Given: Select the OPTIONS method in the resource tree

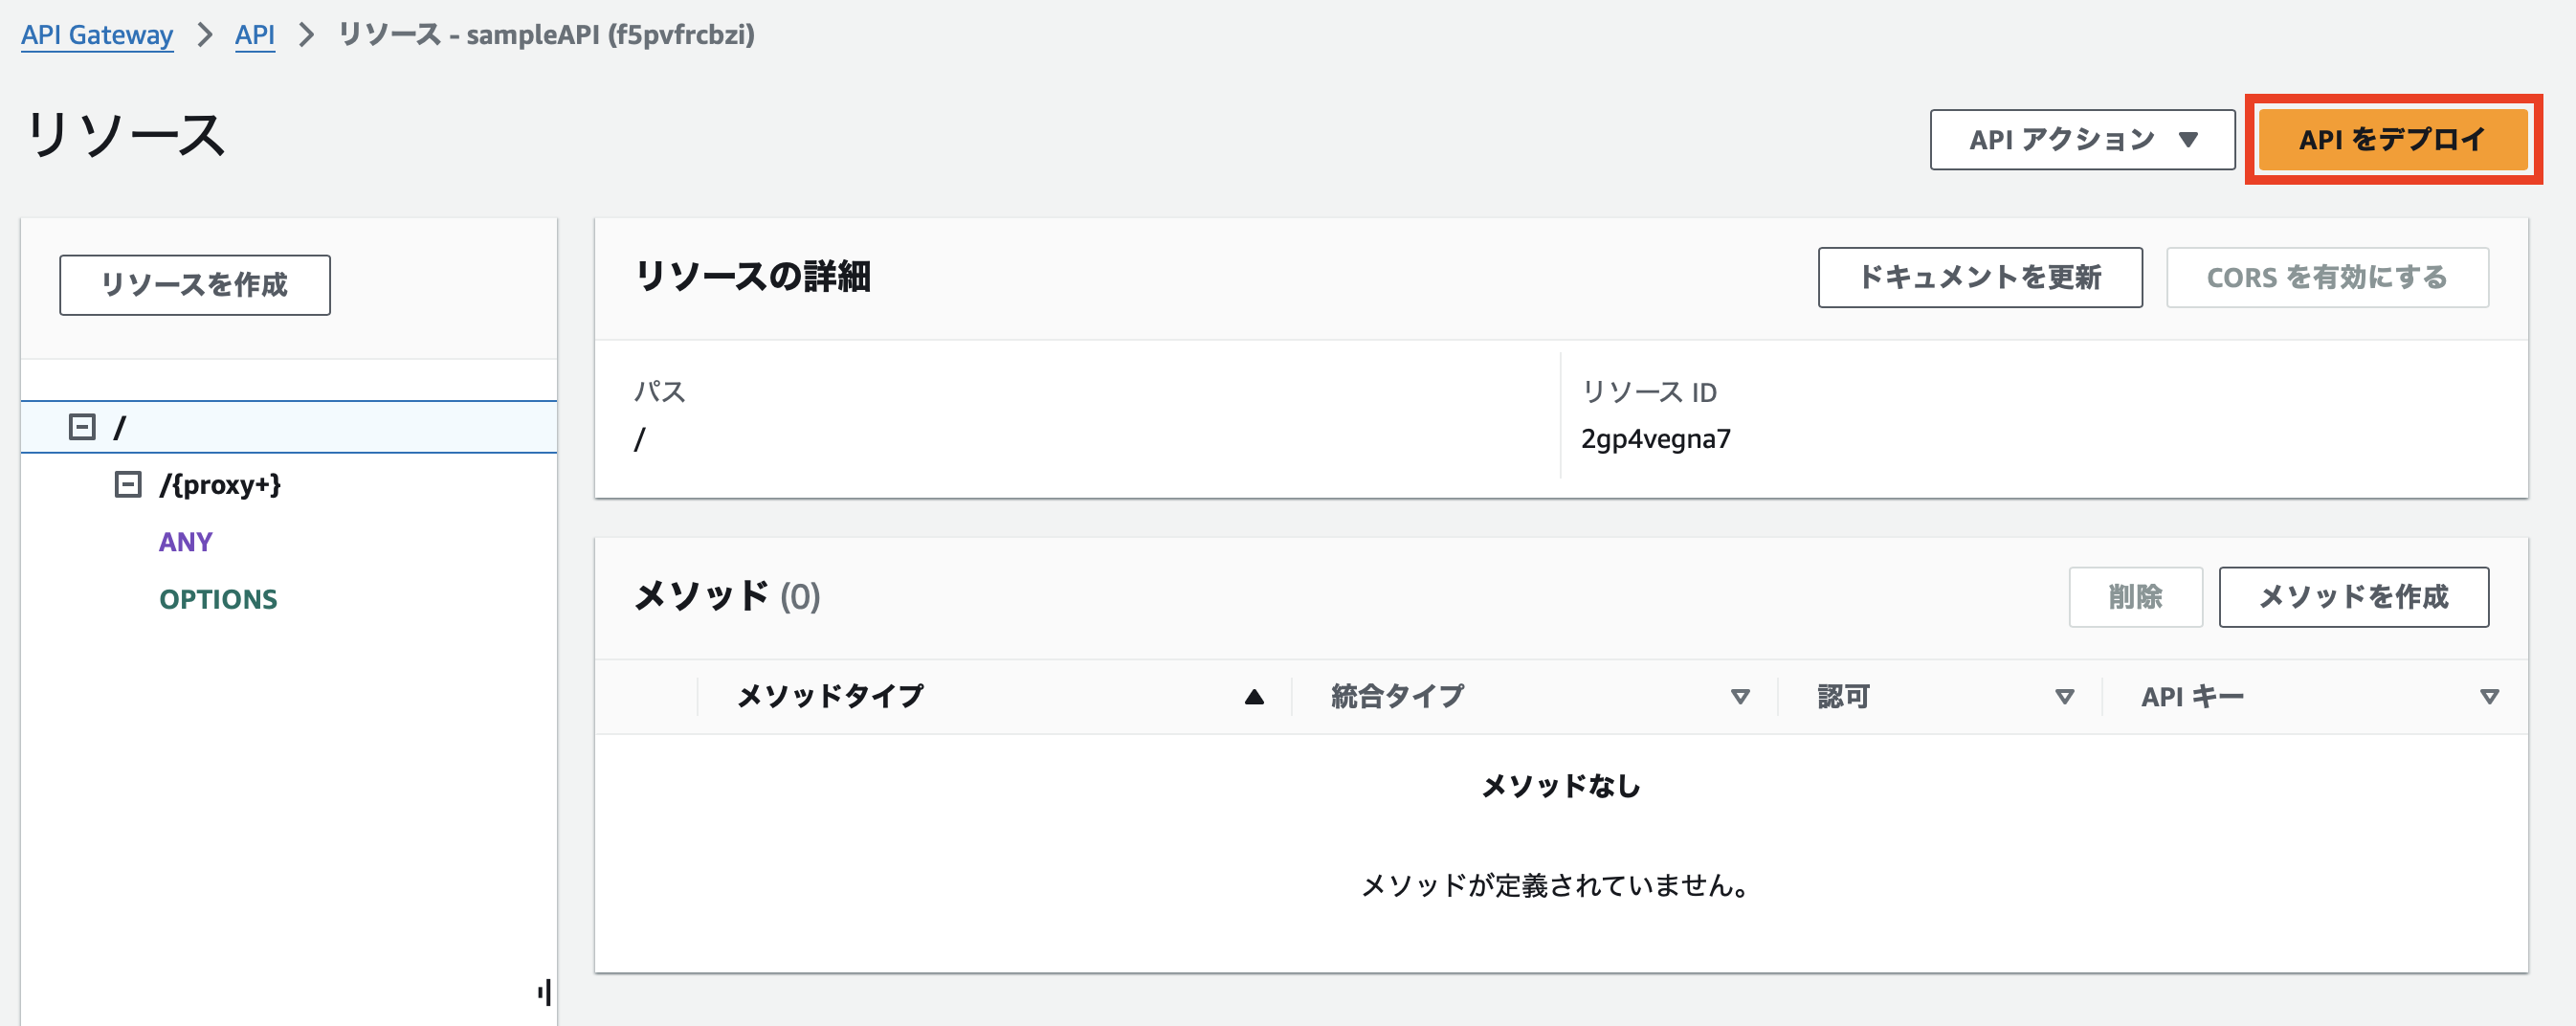Looking at the screenshot, I should click(218, 599).
